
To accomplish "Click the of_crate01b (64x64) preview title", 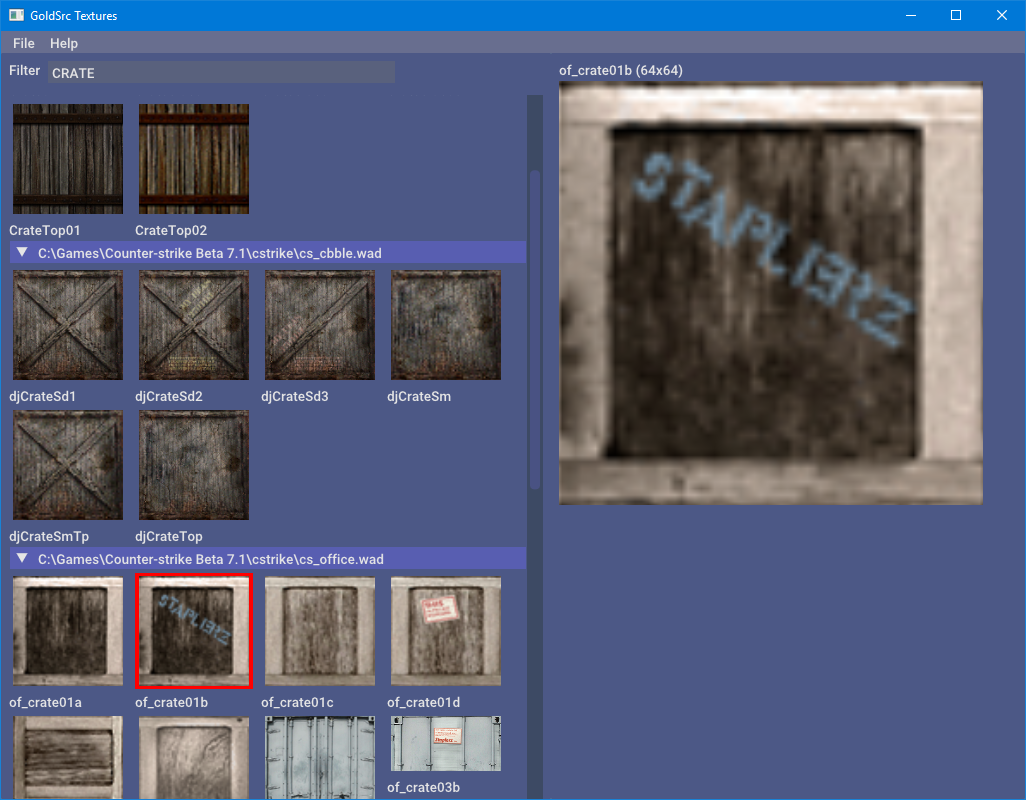I will (x=620, y=70).
